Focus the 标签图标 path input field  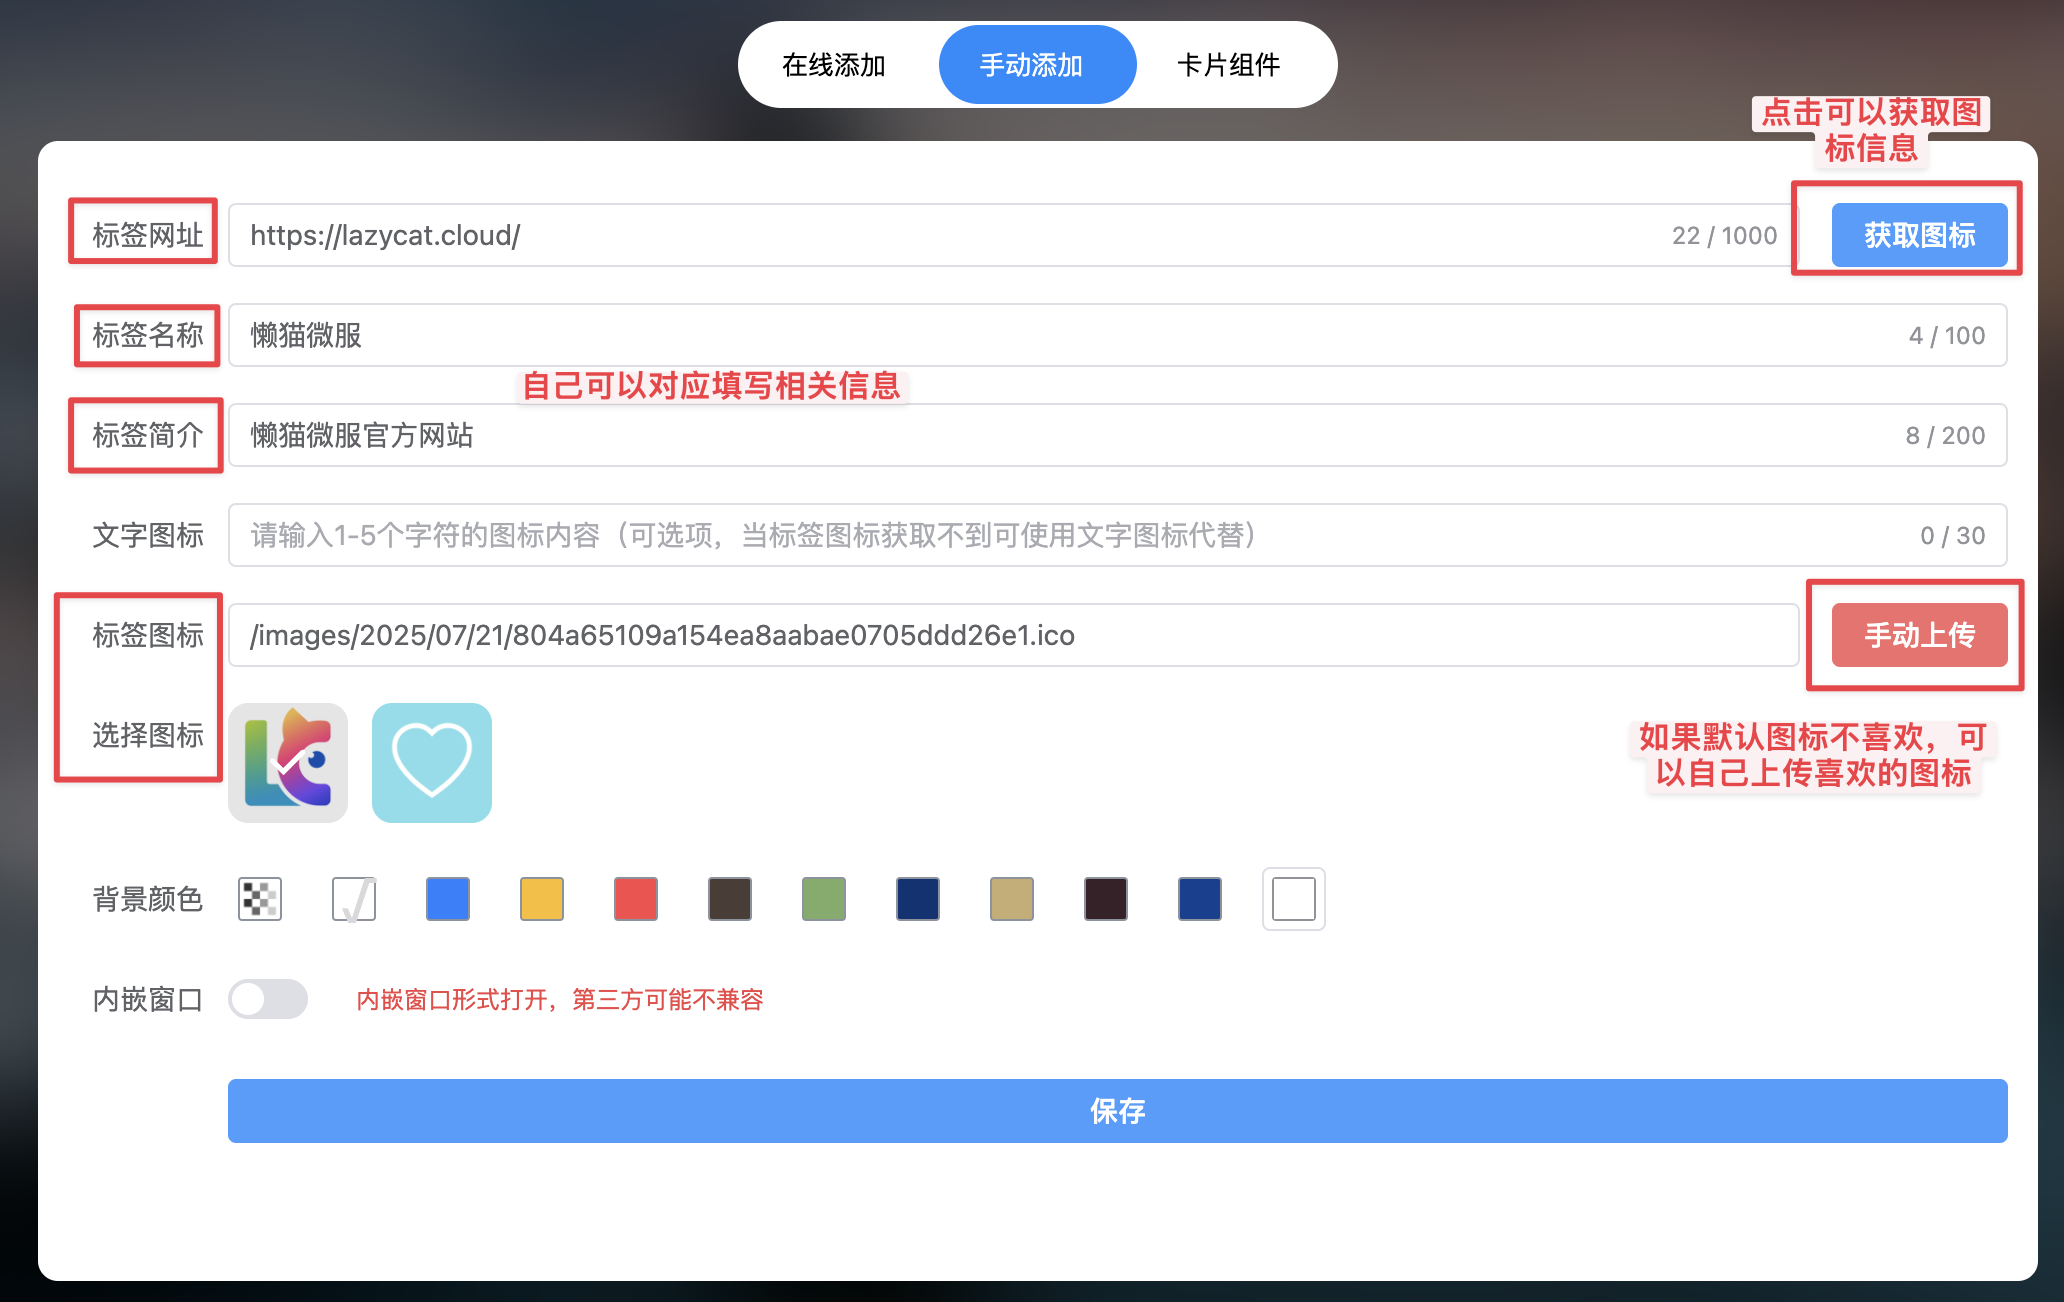click(x=1013, y=635)
